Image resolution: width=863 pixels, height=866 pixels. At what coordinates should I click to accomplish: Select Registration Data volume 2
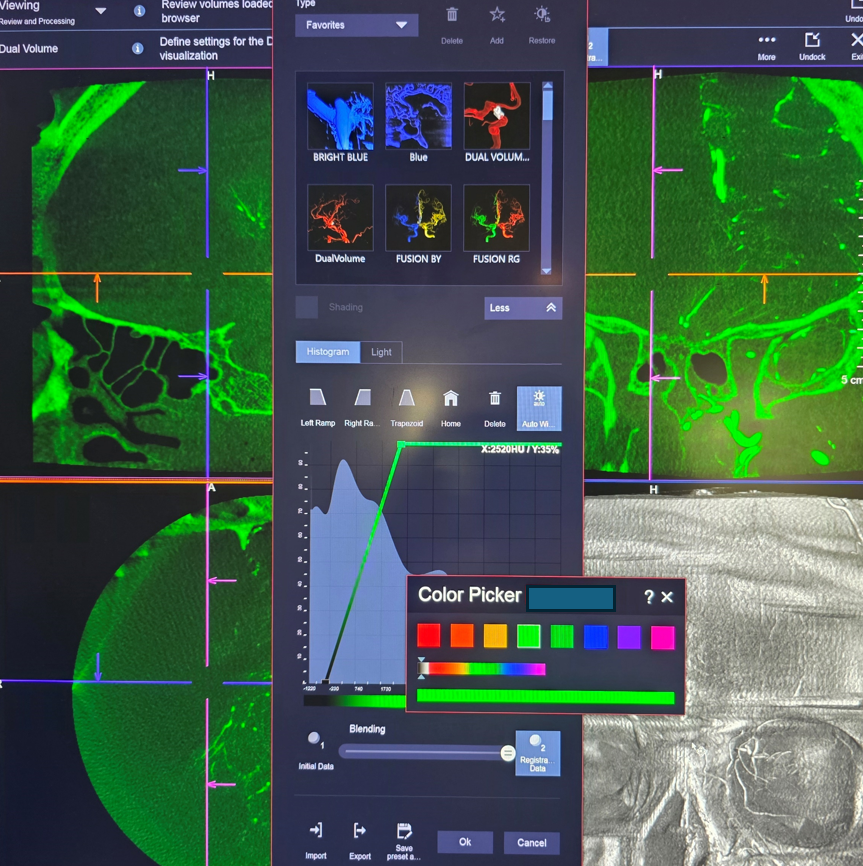pos(538,752)
